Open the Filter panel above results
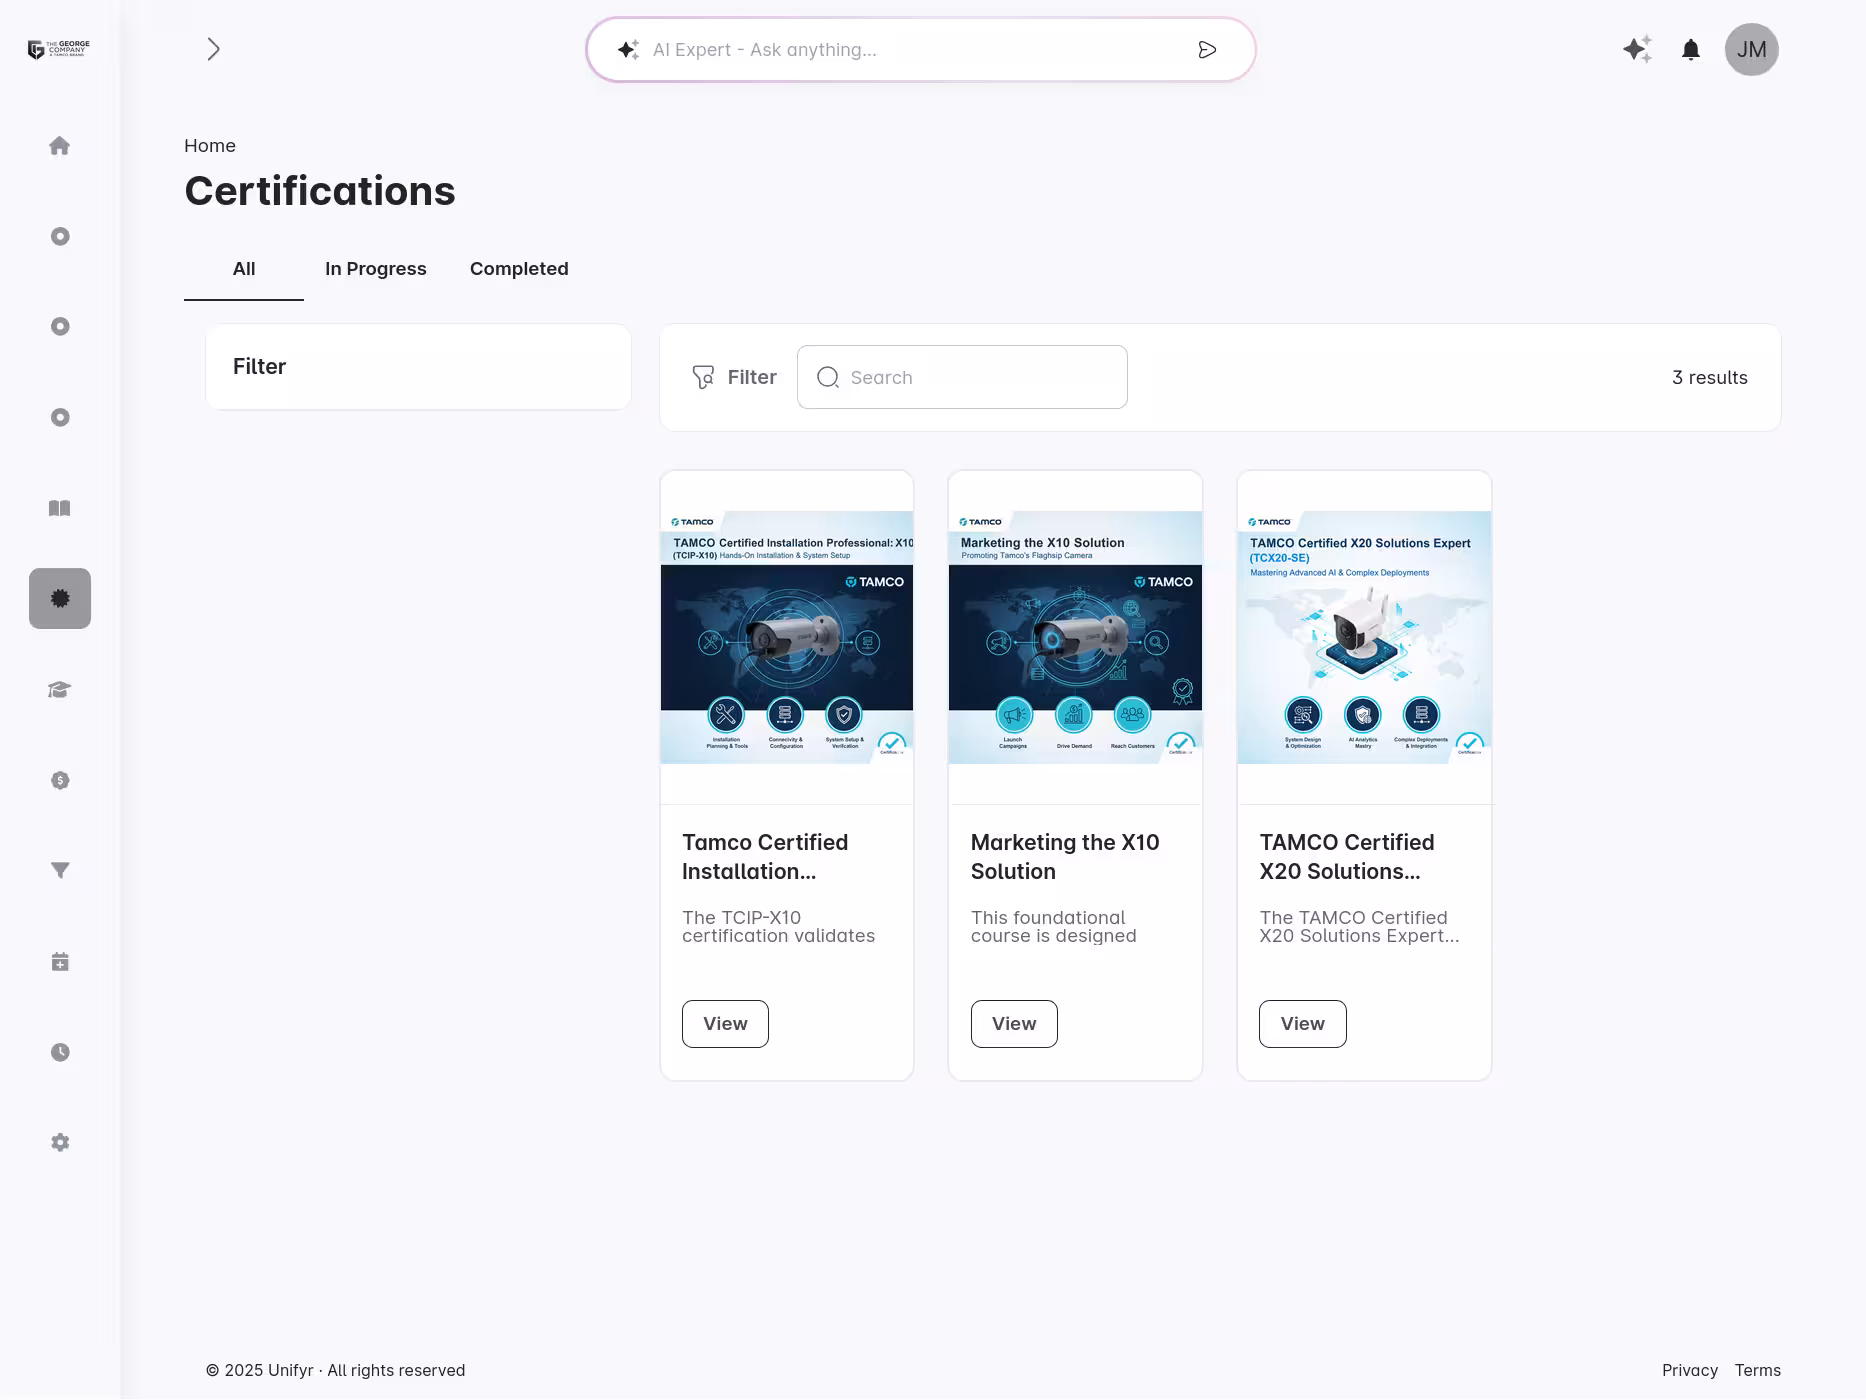The image size is (1866, 1400). [733, 377]
